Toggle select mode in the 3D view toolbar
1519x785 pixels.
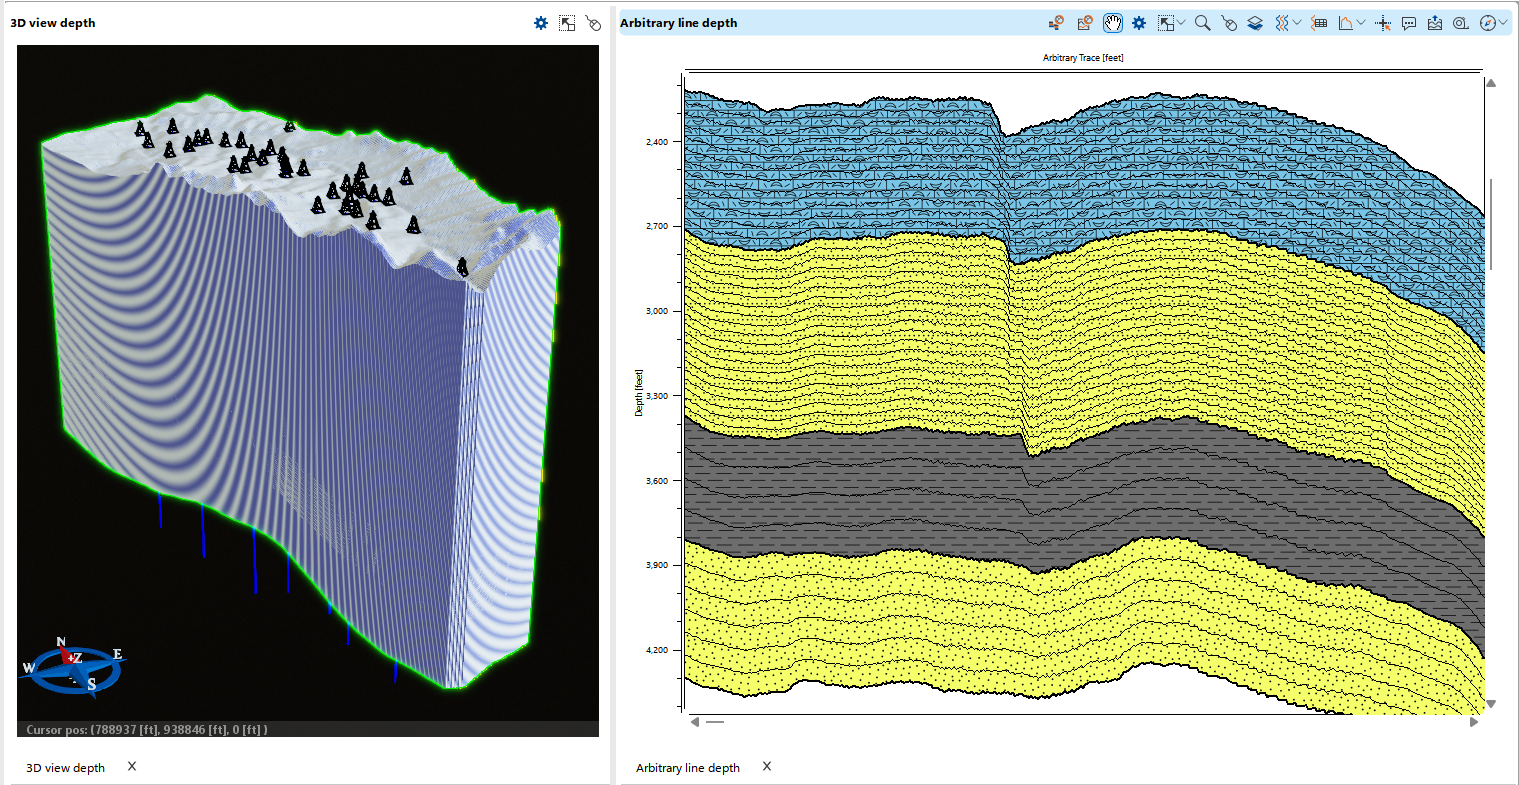pyautogui.click(x=567, y=22)
